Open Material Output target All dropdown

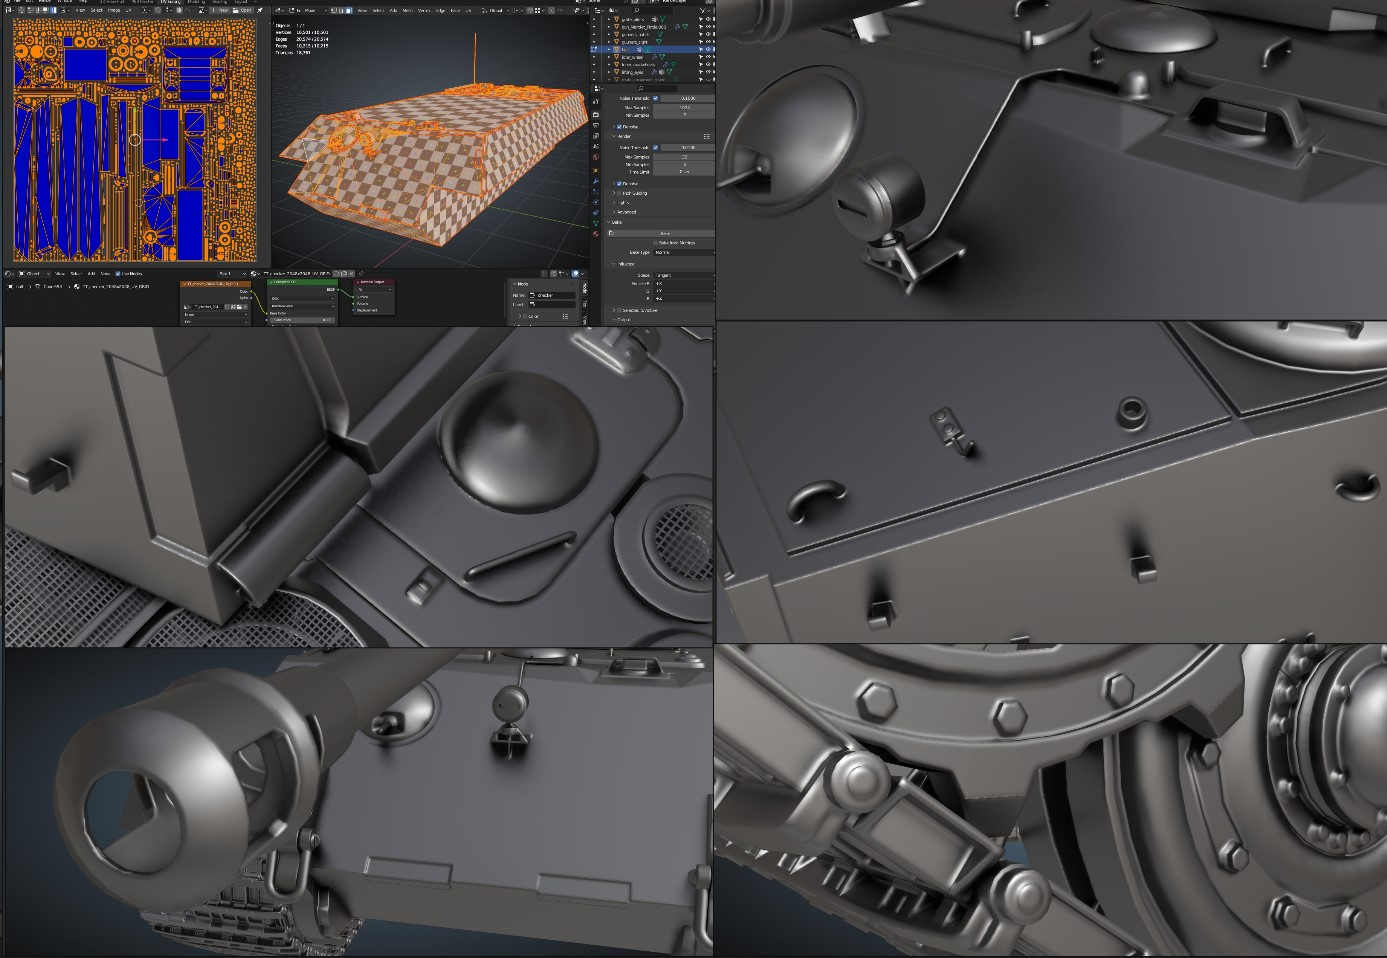(374, 290)
